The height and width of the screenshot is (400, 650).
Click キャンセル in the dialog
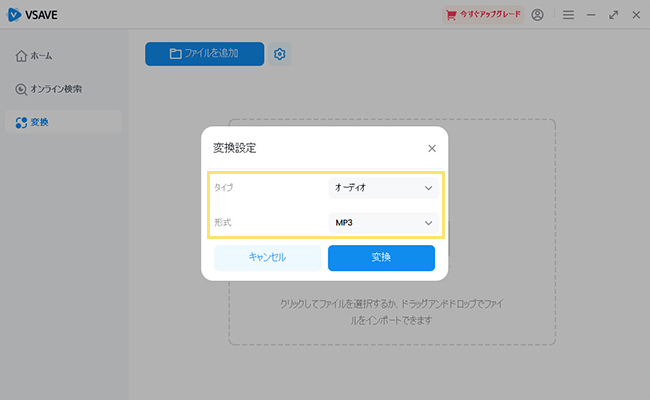tap(267, 258)
